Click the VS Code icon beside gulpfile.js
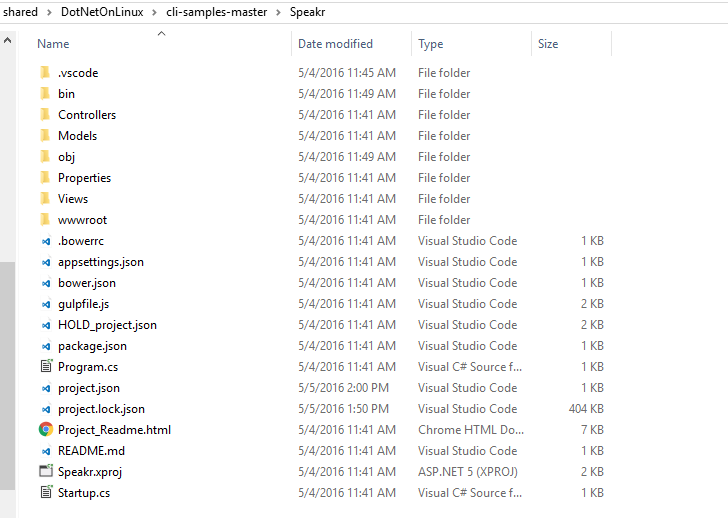Viewport: 728px width, 518px height. [45, 304]
